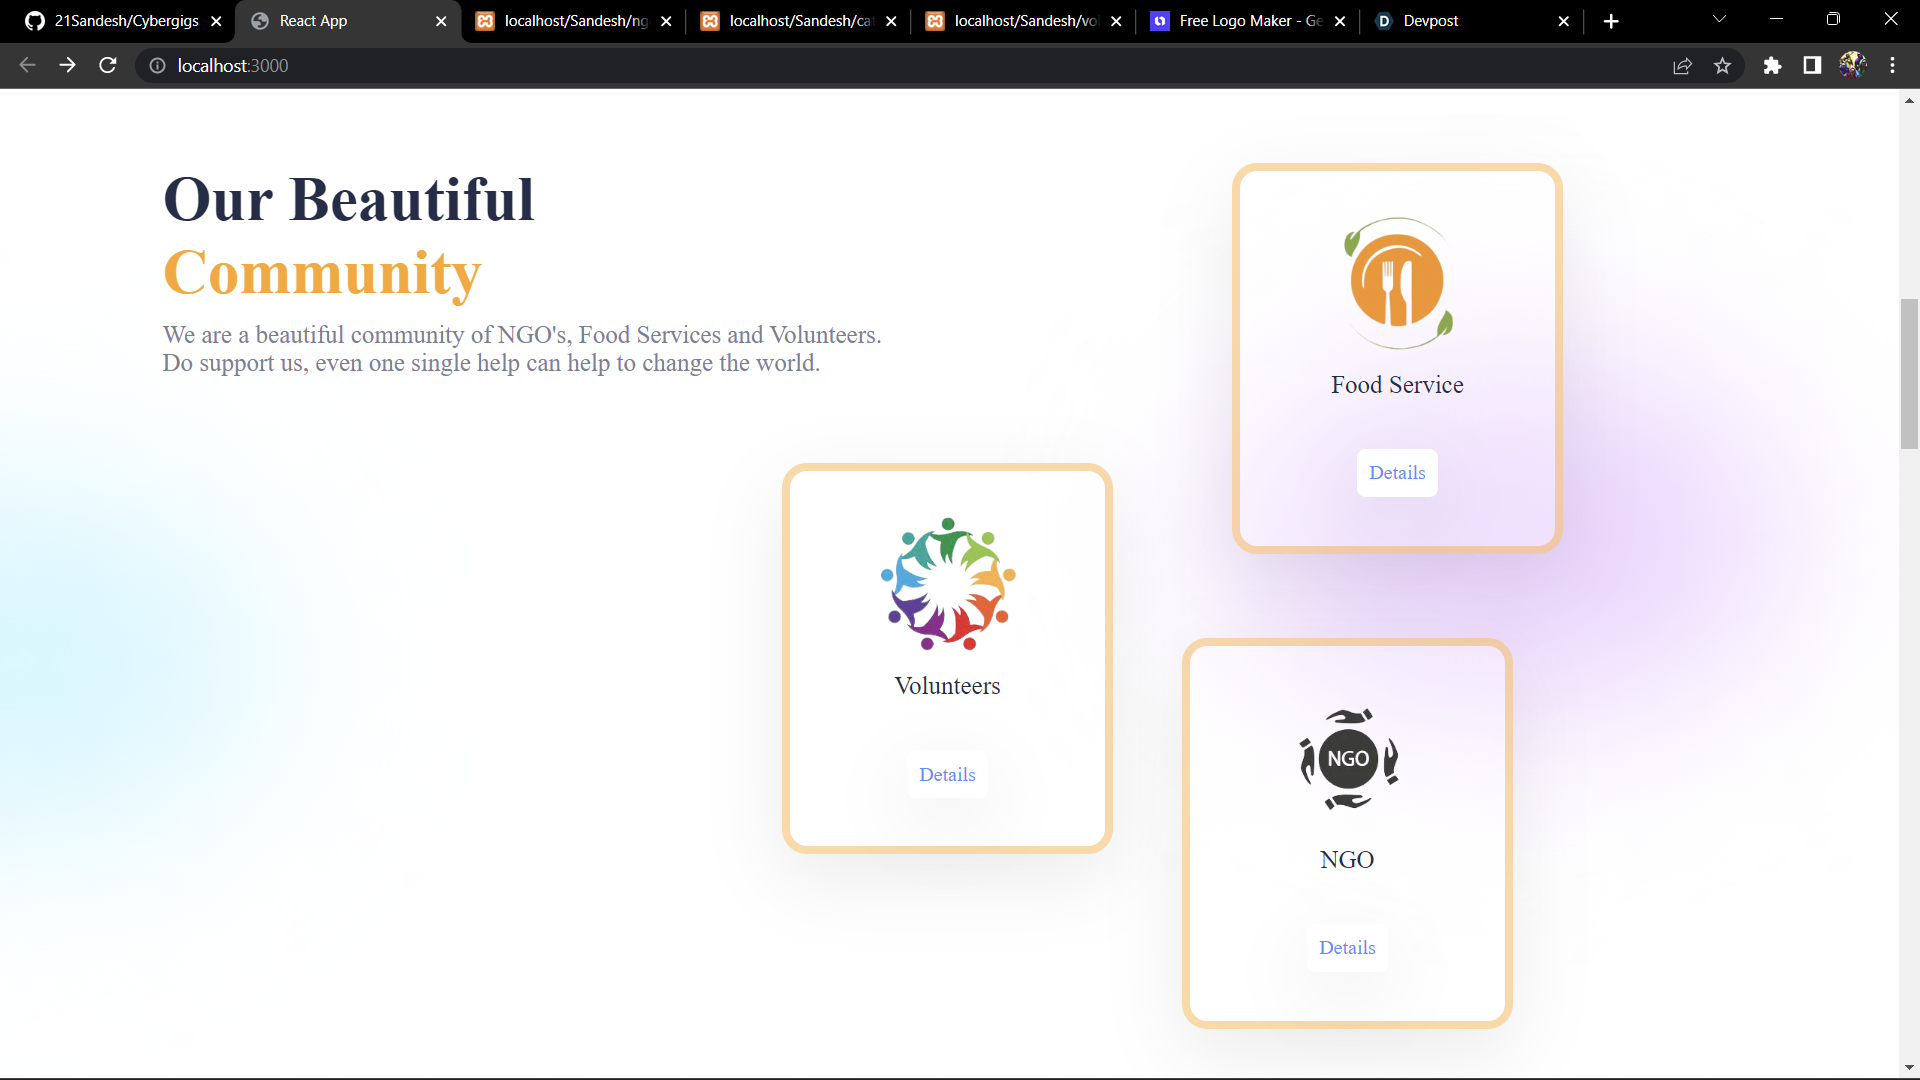Open Details for the NGO card
This screenshot has height=1080, width=1920.
coord(1347,948)
